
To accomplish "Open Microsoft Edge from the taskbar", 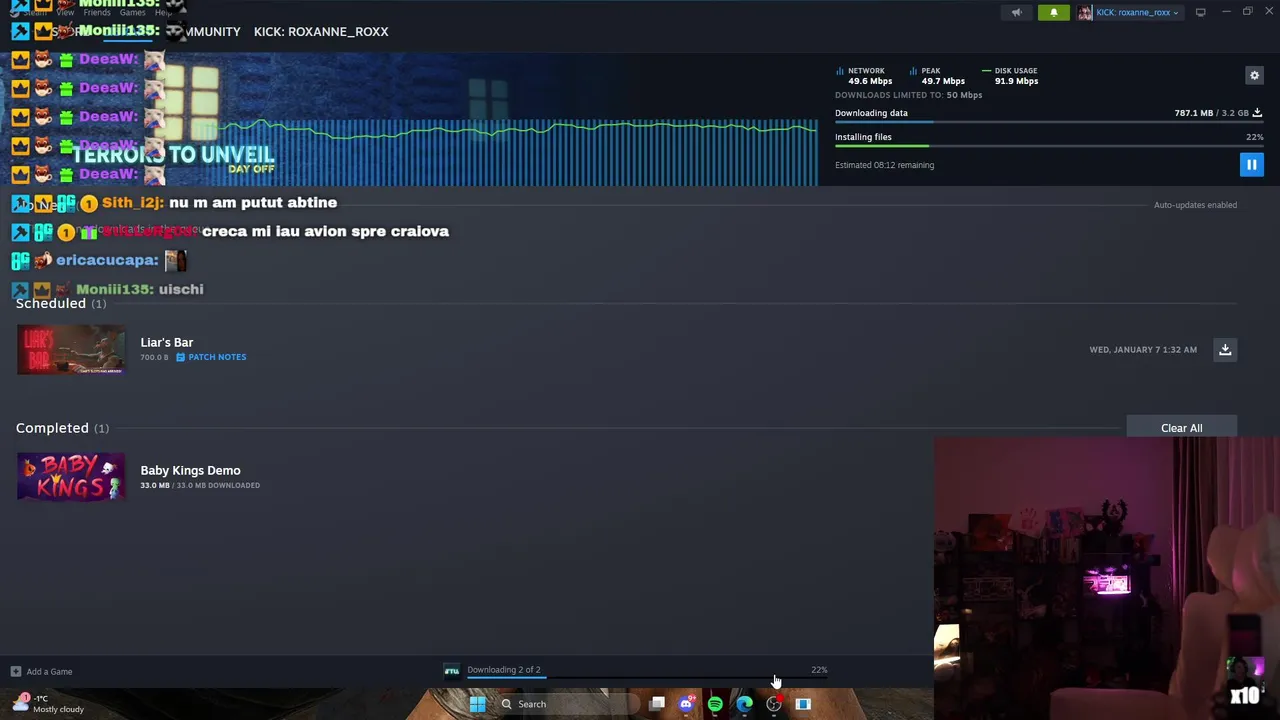I will (x=744, y=704).
